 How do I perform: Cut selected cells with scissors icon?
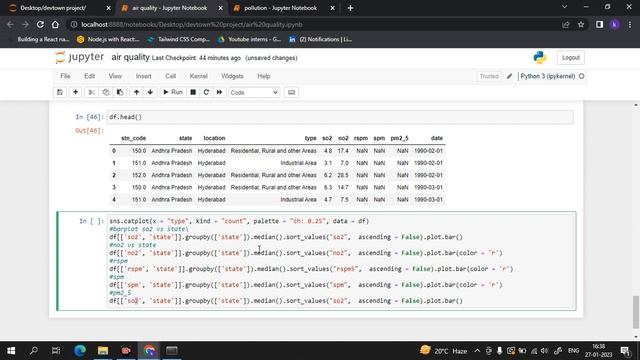pos(91,92)
